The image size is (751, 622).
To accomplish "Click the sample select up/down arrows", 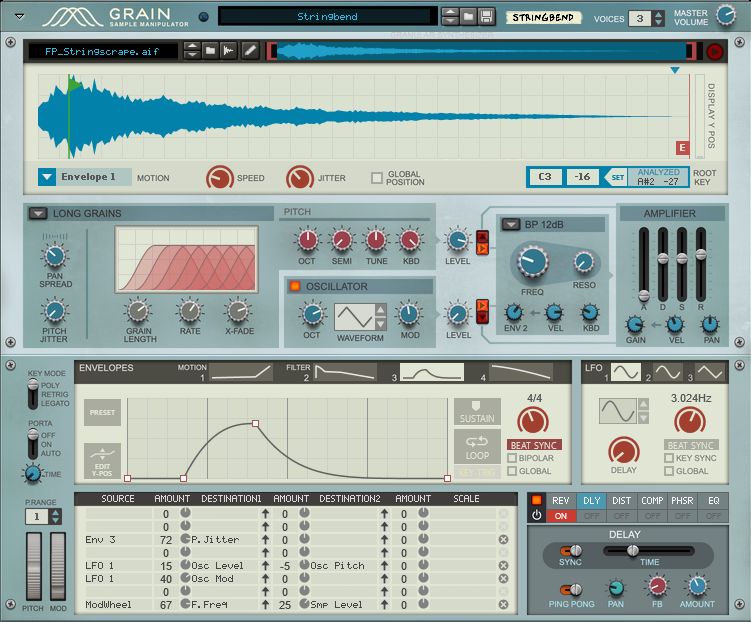I will point(192,51).
